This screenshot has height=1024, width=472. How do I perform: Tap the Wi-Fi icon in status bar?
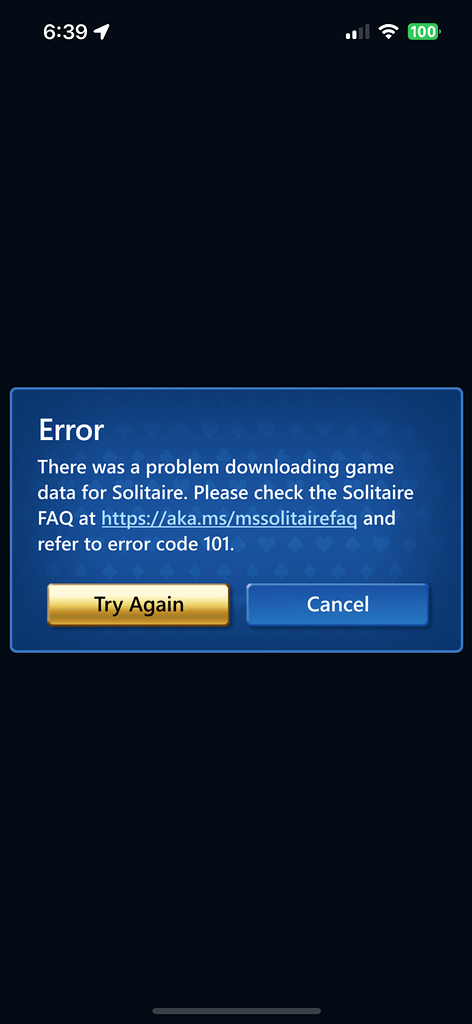coord(389,31)
